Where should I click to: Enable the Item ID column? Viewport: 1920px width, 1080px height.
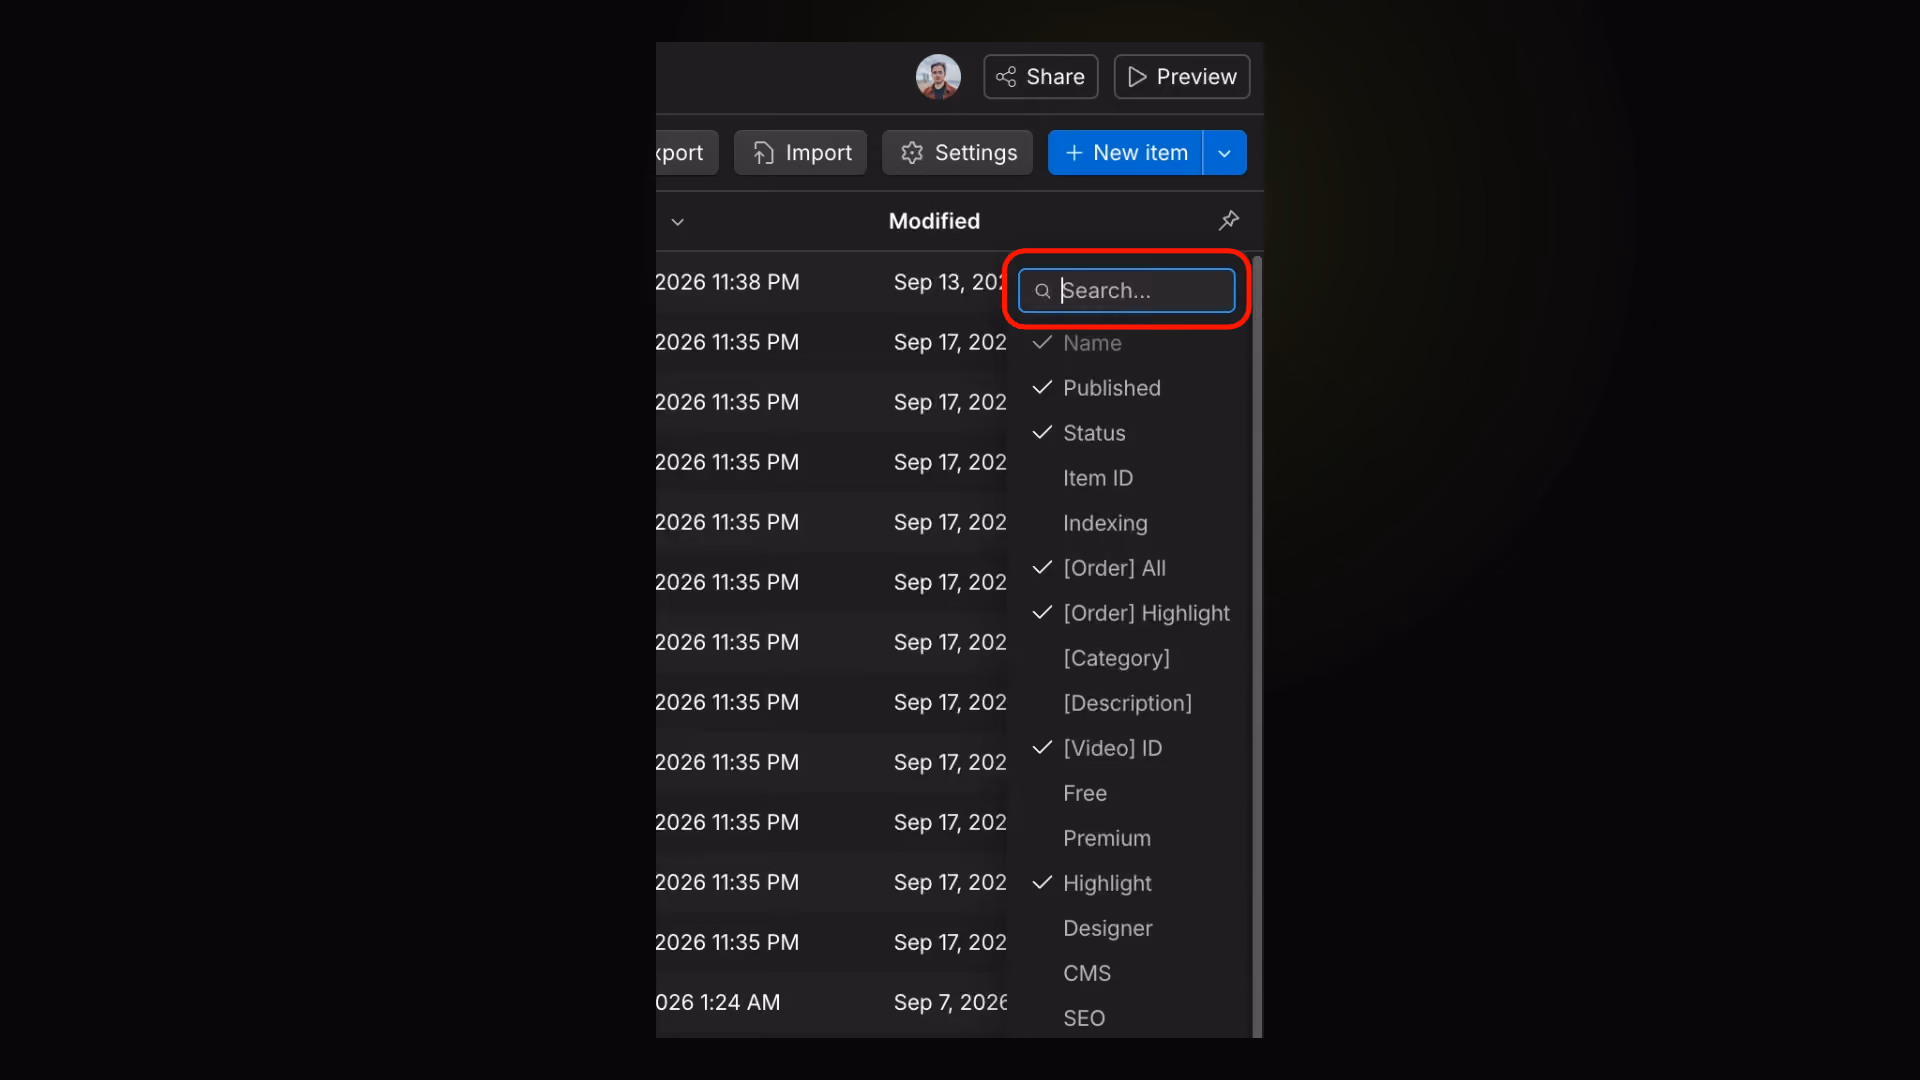[x=1128, y=478]
